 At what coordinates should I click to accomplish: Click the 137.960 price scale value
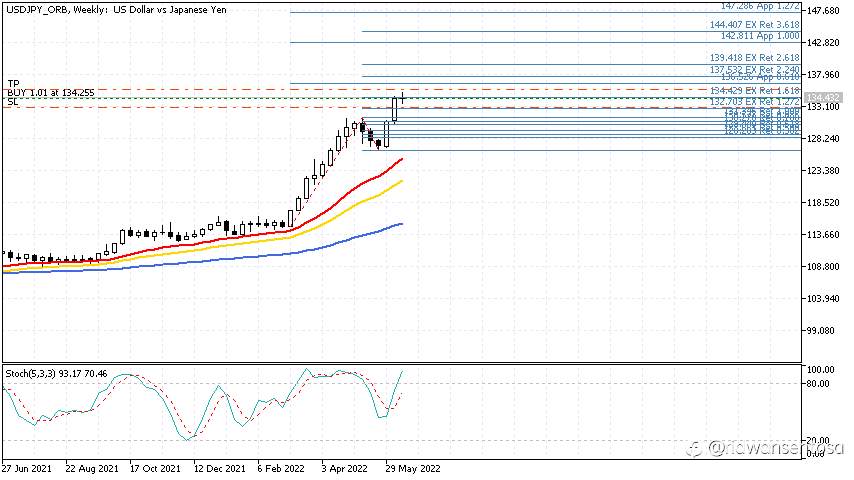pyautogui.click(x=824, y=75)
